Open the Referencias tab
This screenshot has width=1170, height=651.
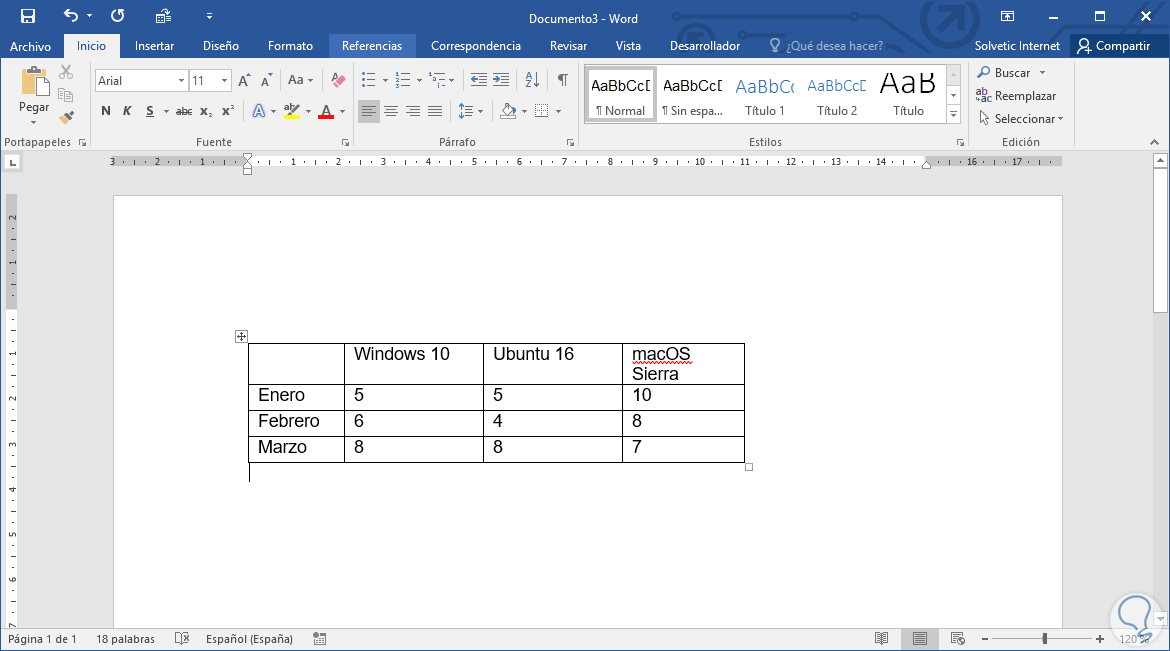tap(372, 46)
